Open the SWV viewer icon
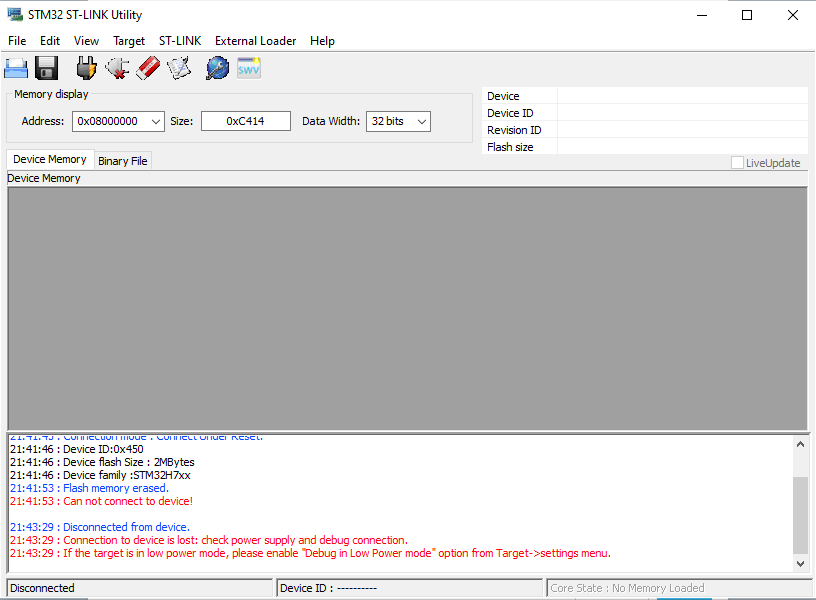This screenshot has width=816, height=600. (249, 68)
